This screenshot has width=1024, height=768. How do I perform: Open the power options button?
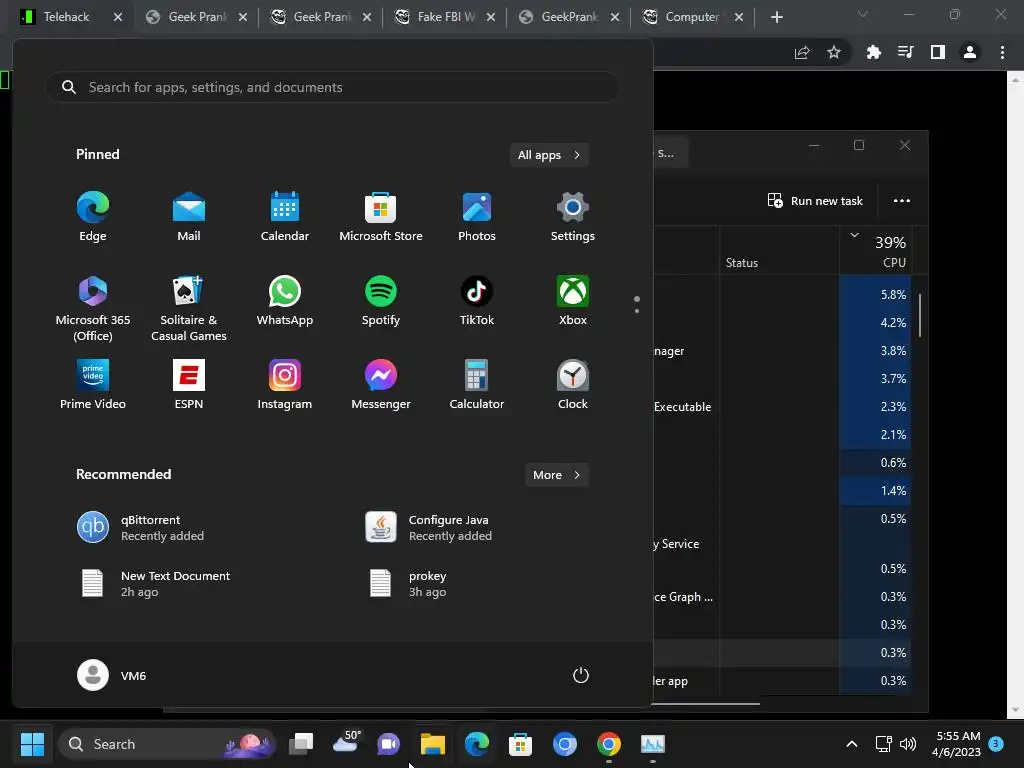pos(581,675)
